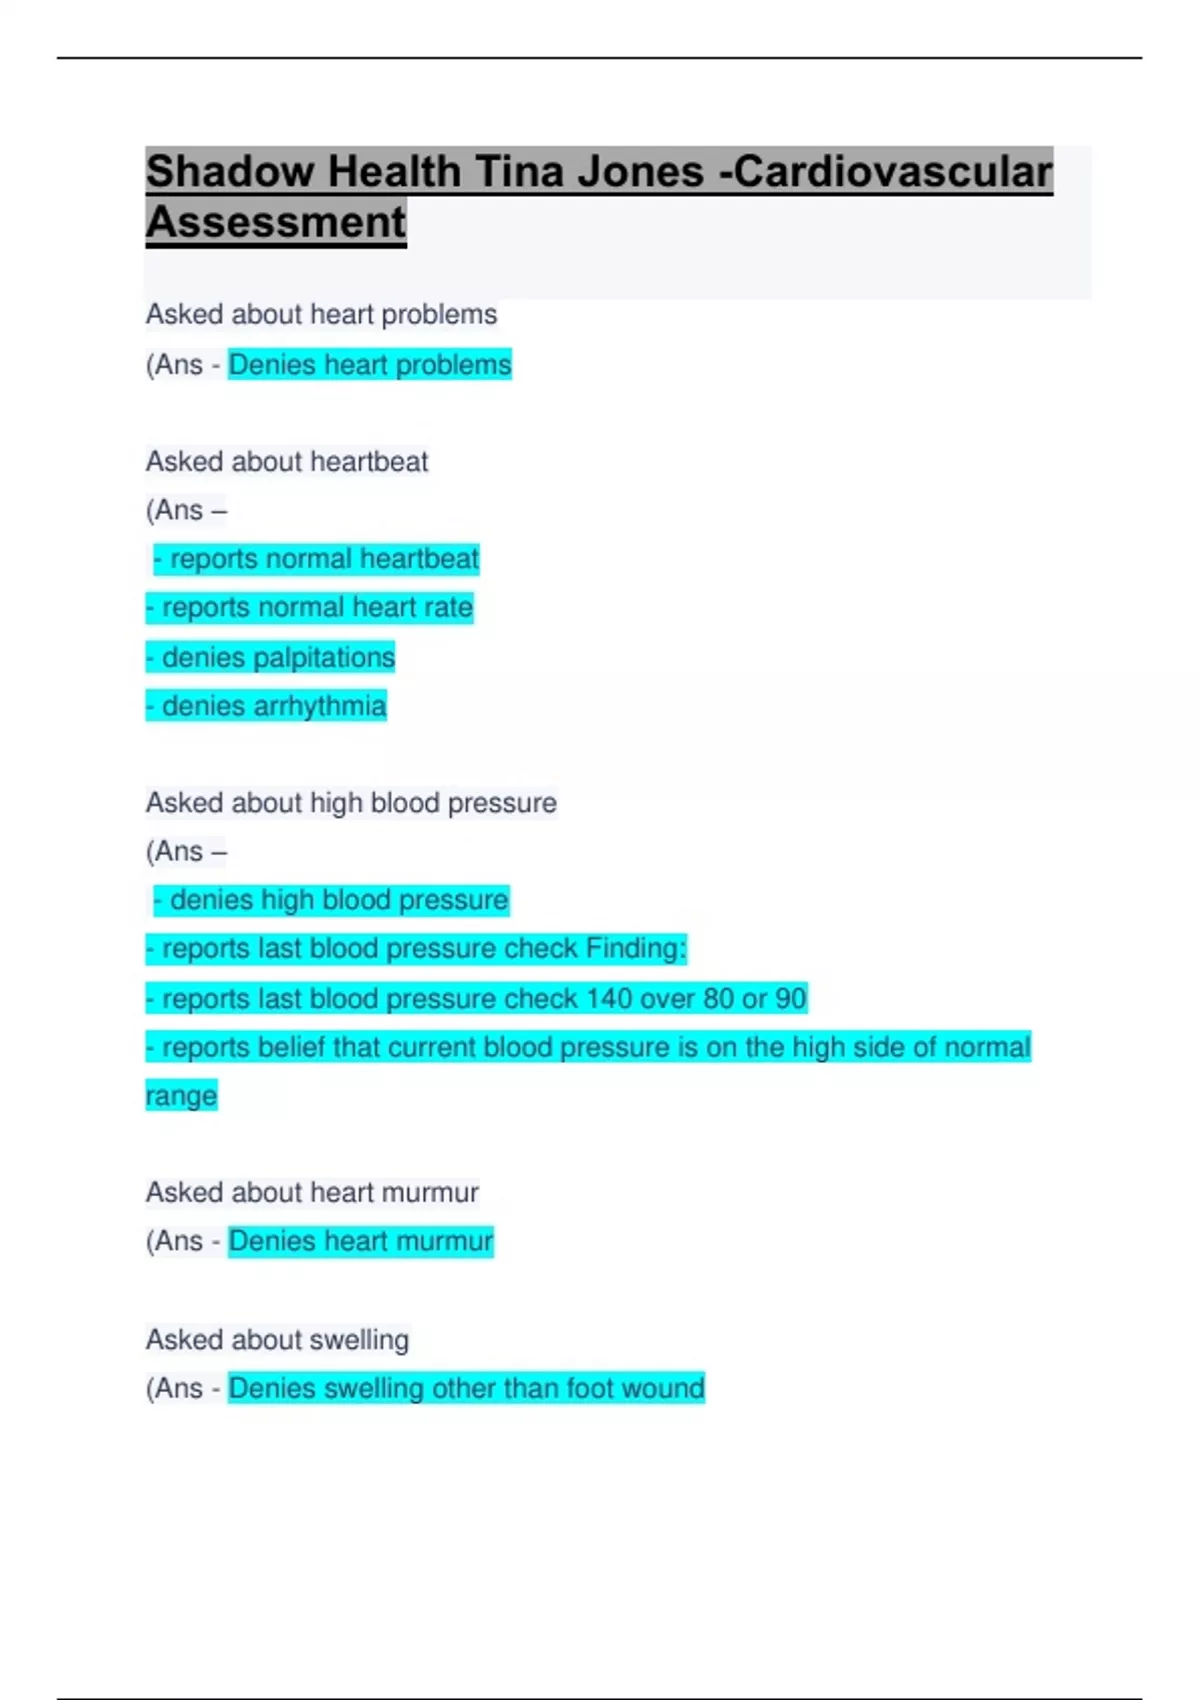Click the 'Asked about swelling' question
The image size is (1200, 1700).
(x=277, y=1339)
